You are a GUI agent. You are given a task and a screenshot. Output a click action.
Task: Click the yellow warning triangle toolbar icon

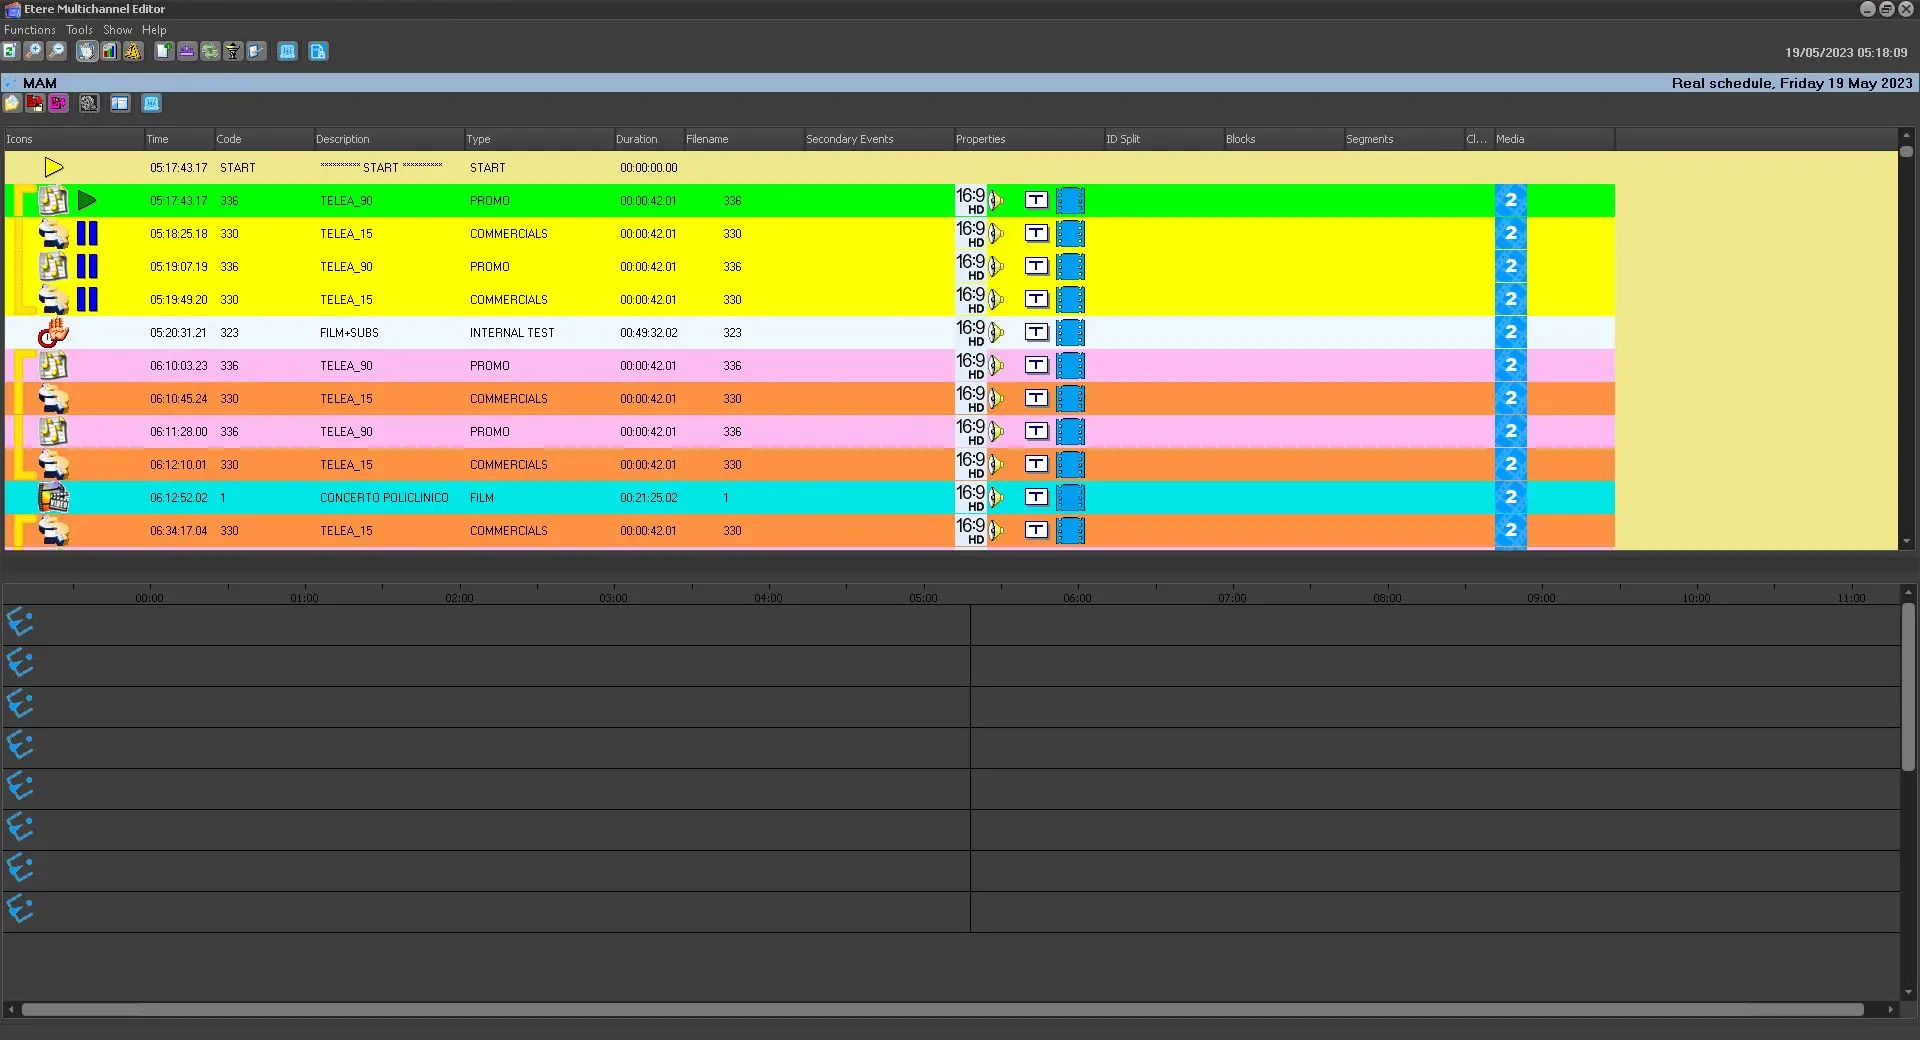point(133,51)
